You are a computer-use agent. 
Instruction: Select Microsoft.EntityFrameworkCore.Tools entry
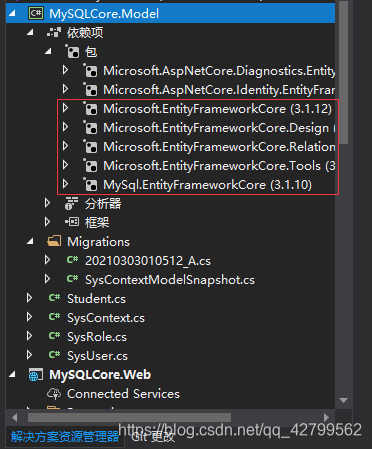pos(219,166)
